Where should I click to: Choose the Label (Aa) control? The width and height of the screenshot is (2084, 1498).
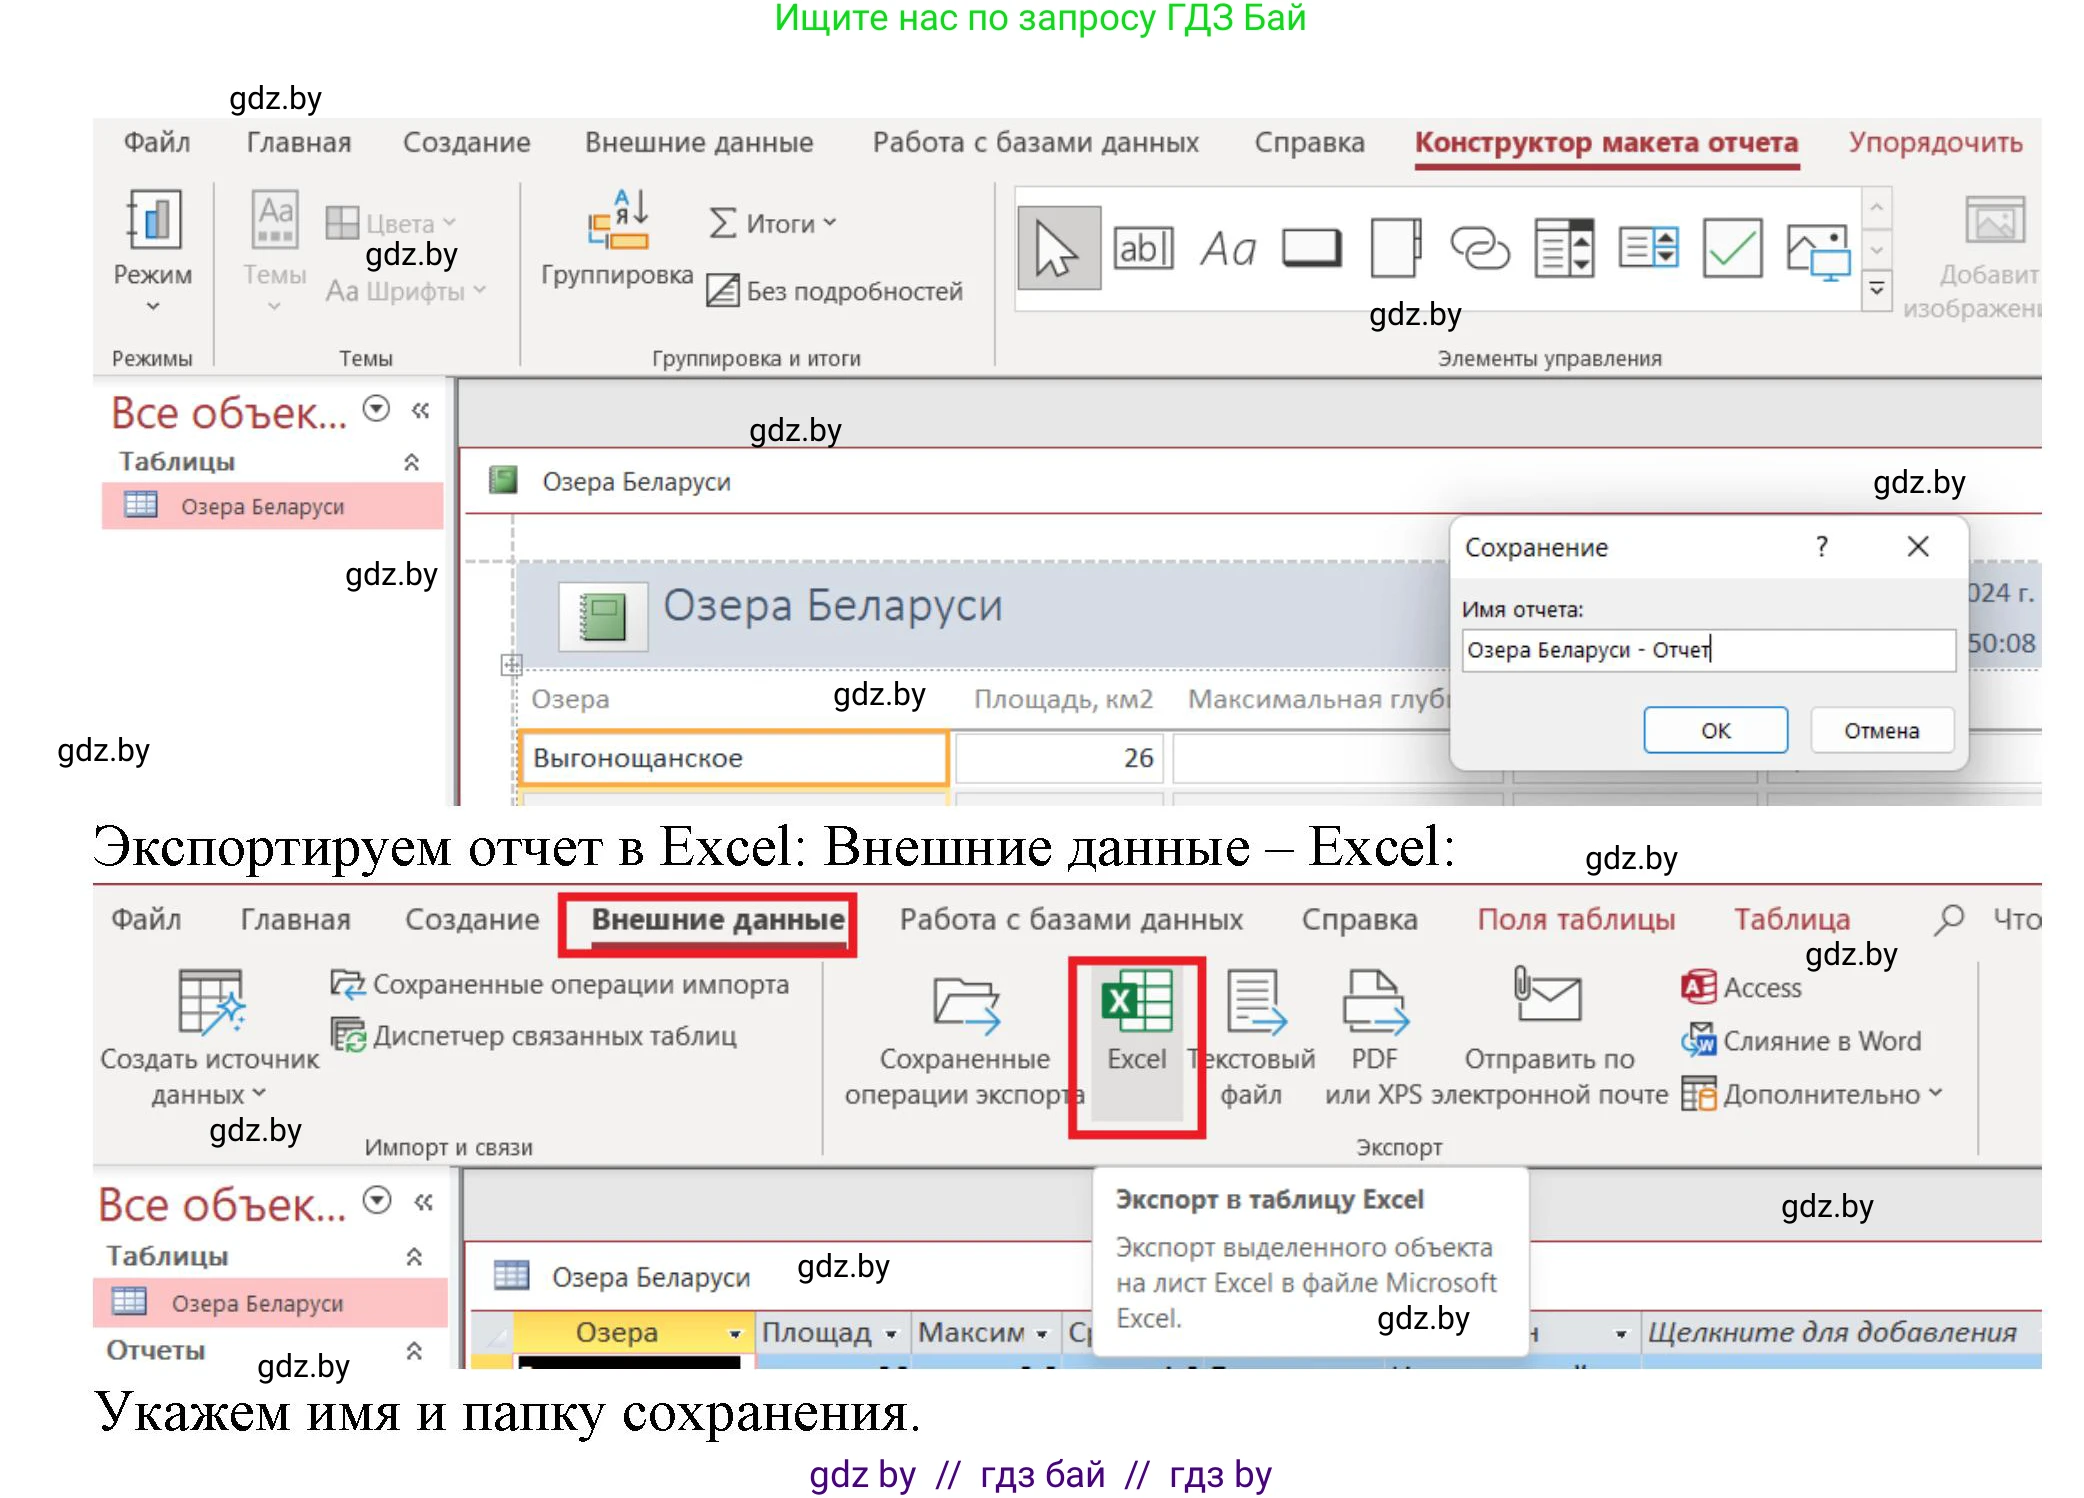[x=1227, y=248]
